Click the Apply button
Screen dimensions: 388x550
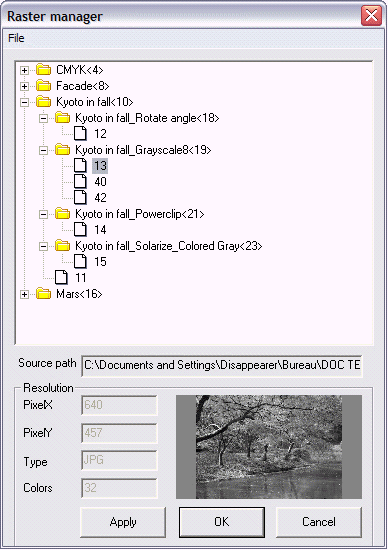123,522
